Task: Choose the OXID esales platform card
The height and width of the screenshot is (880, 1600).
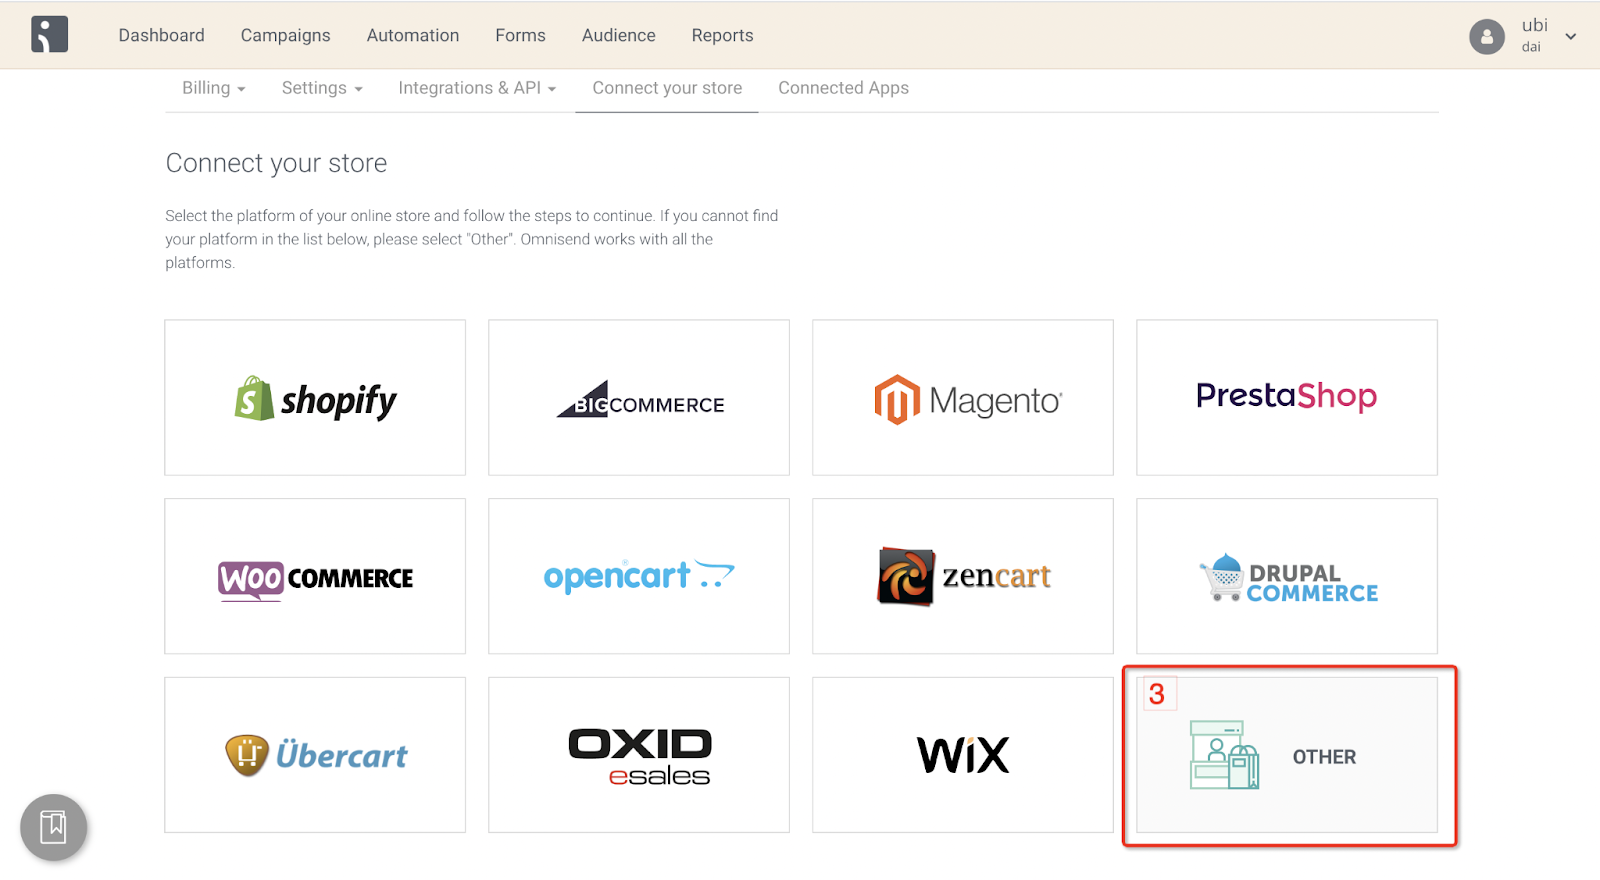Action: pos(639,755)
